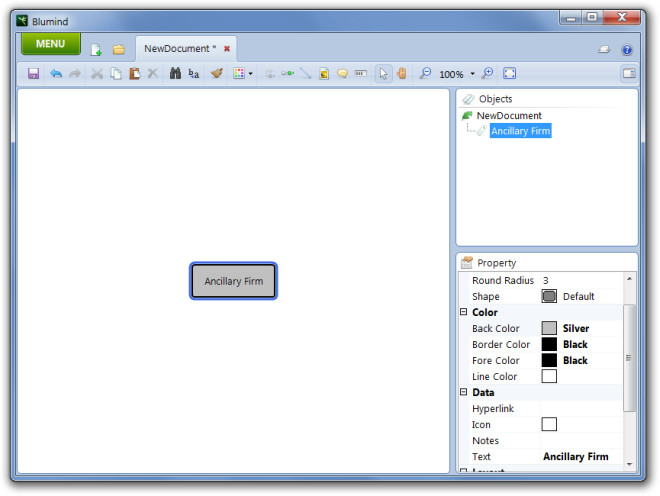Click the Notes property field
The height and width of the screenshot is (496, 660).
[x=581, y=440]
